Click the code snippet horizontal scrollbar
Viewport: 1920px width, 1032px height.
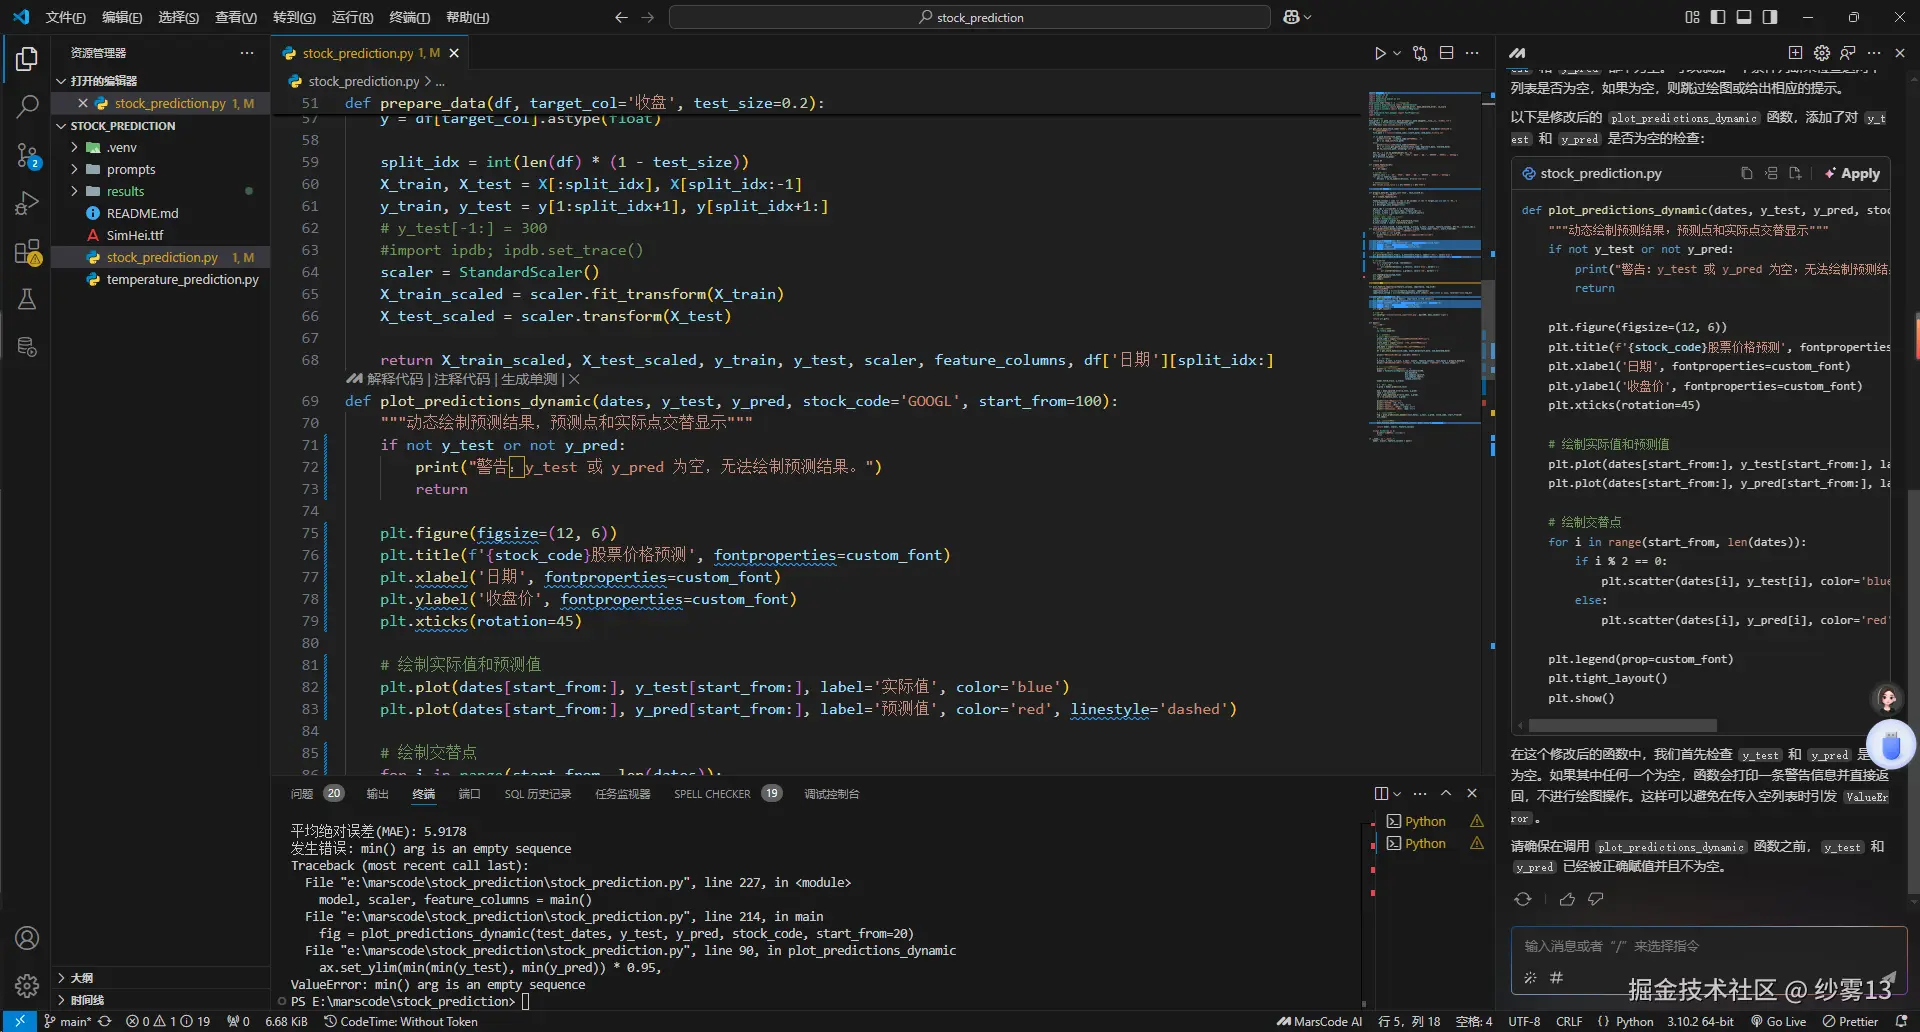click(1622, 725)
